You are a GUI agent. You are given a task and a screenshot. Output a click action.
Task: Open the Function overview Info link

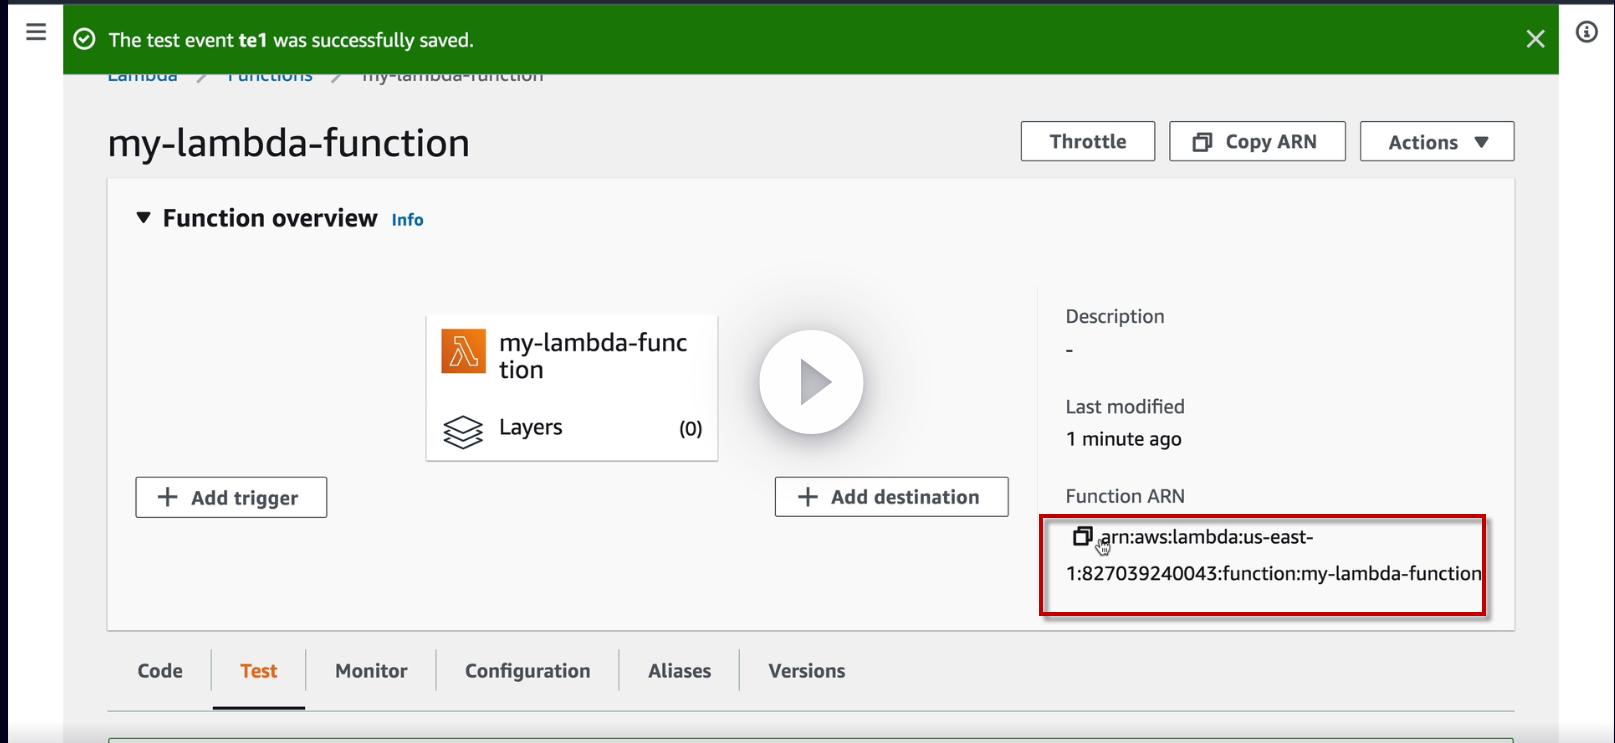[x=407, y=220]
